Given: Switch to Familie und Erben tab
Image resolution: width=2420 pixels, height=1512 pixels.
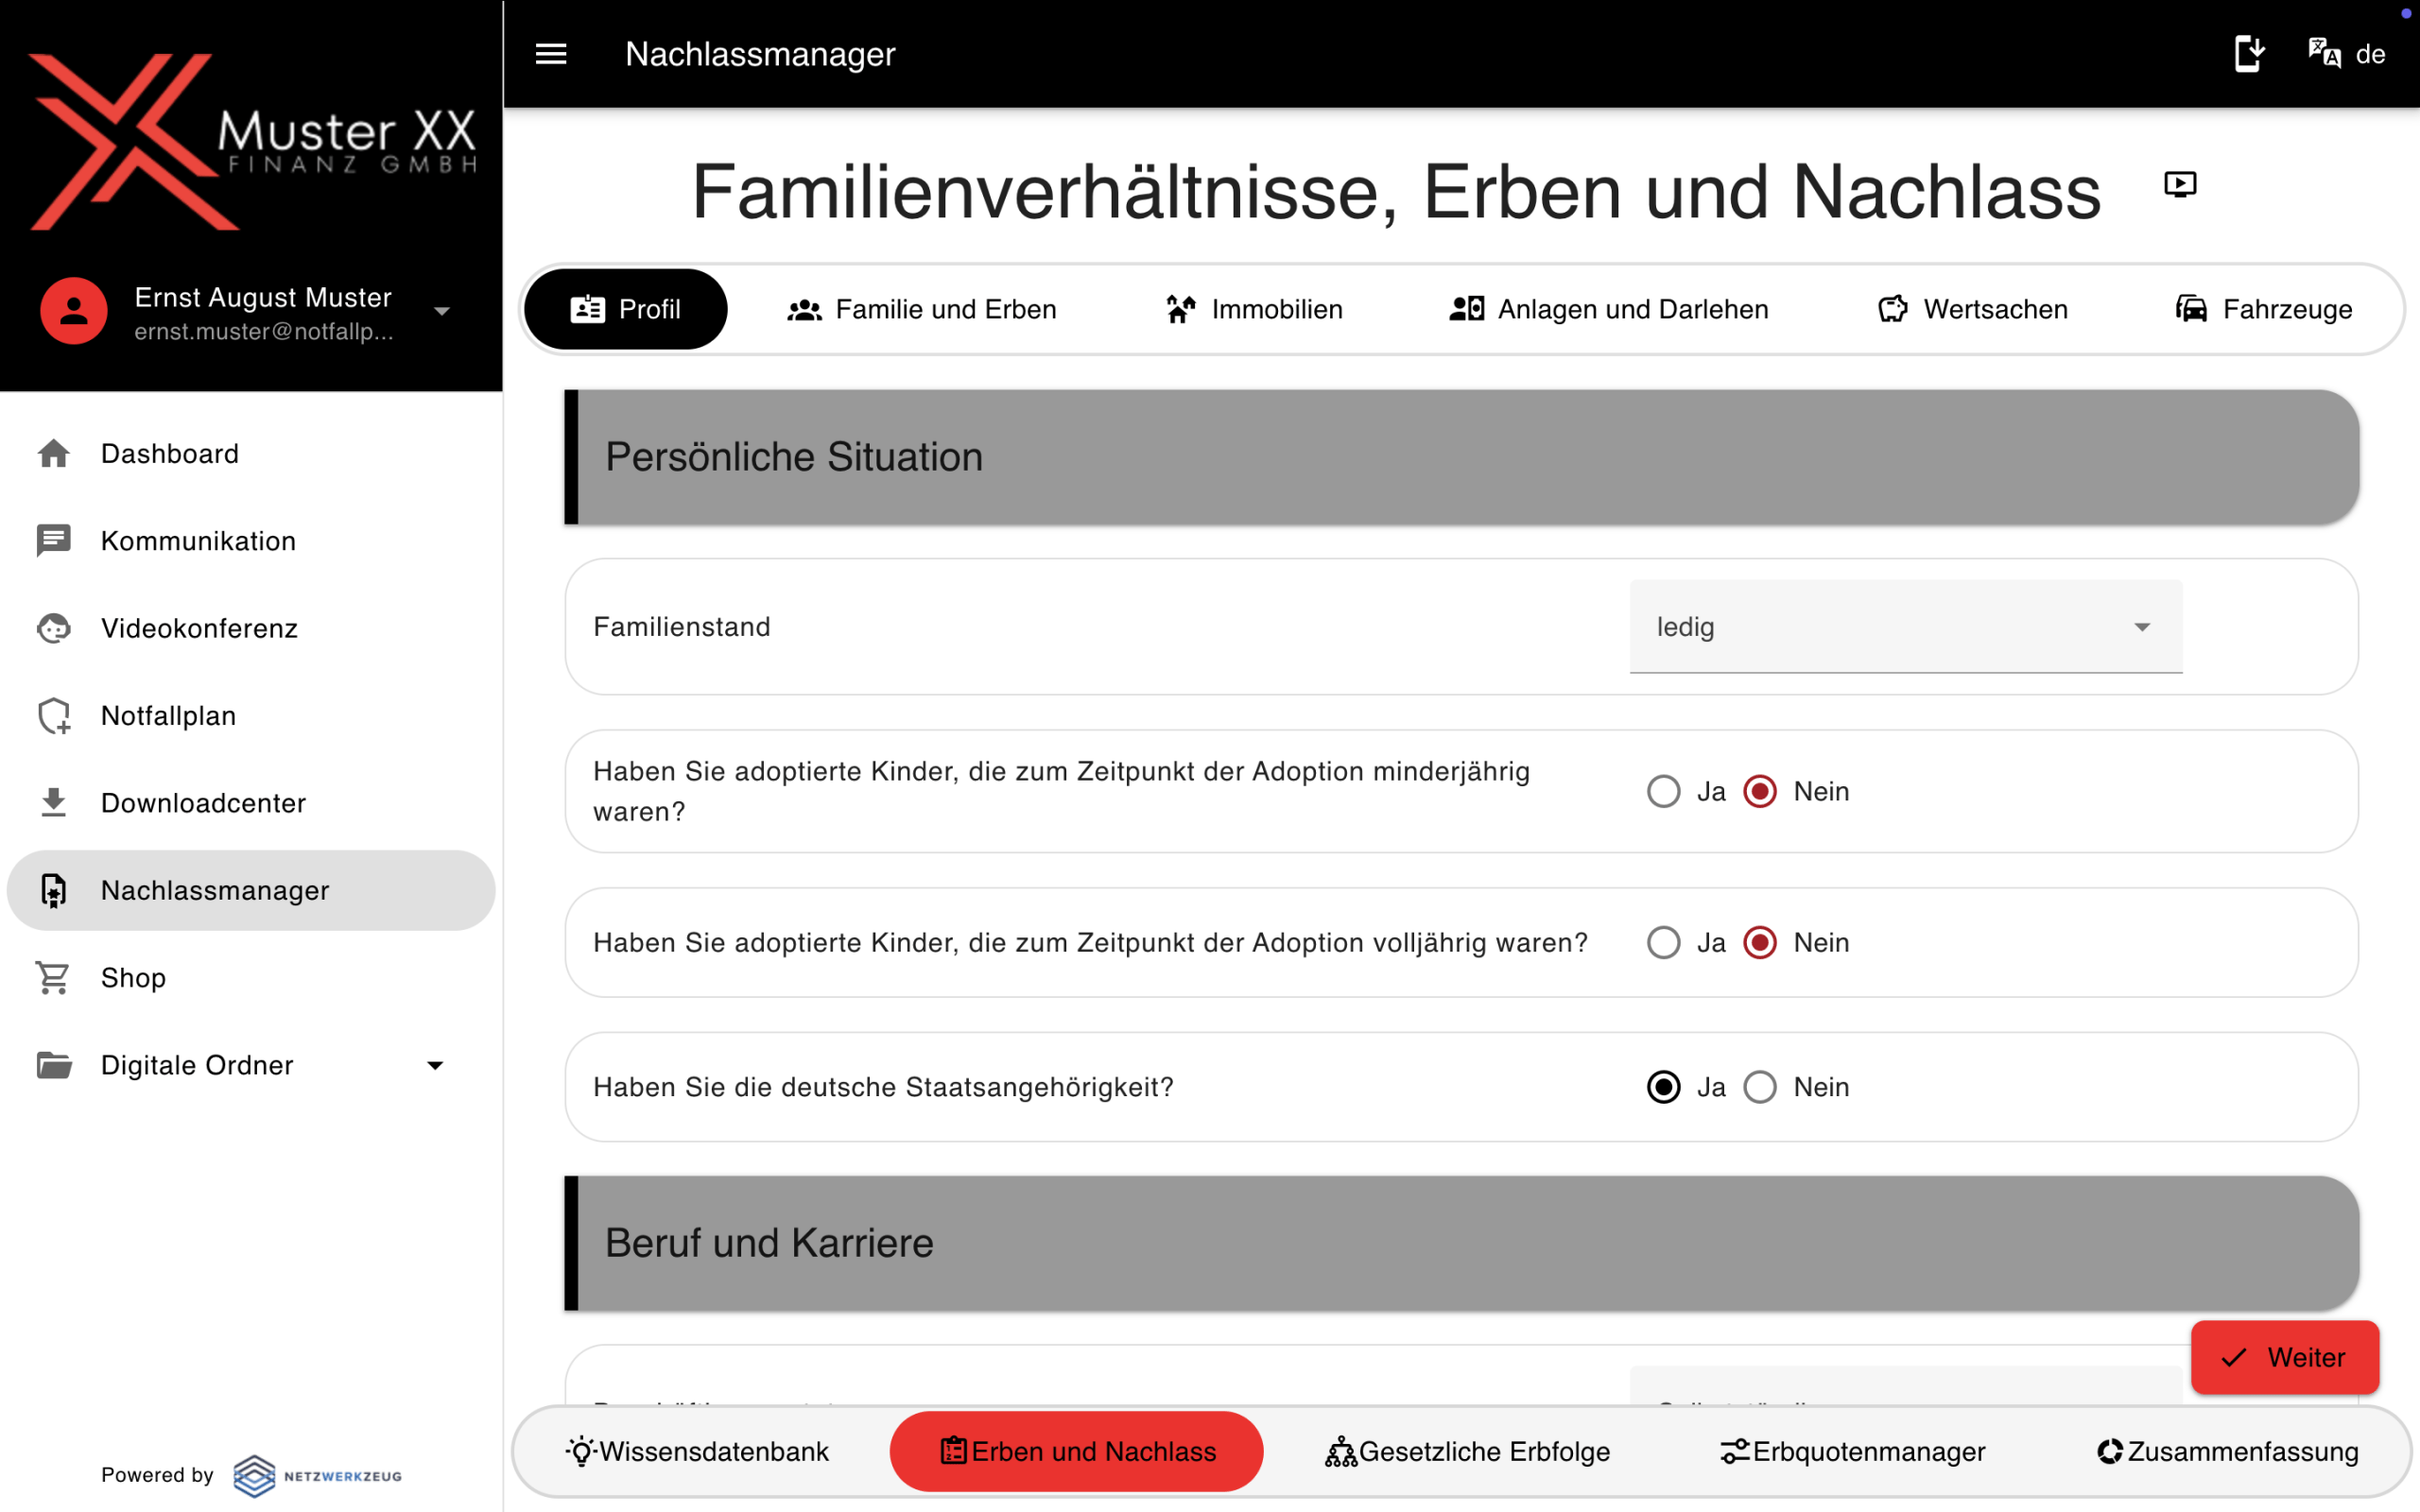Looking at the screenshot, I should [921, 310].
